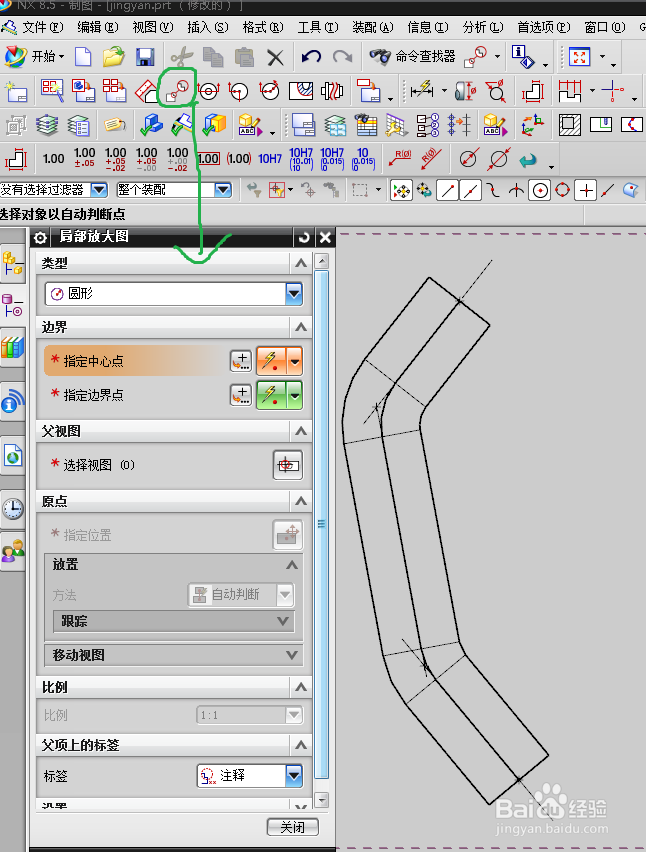Screen dimensions: 646x852
Task: Open the Assembly Navigator sidebar tab
Action: pyautogui.click(x=12, y=263)
